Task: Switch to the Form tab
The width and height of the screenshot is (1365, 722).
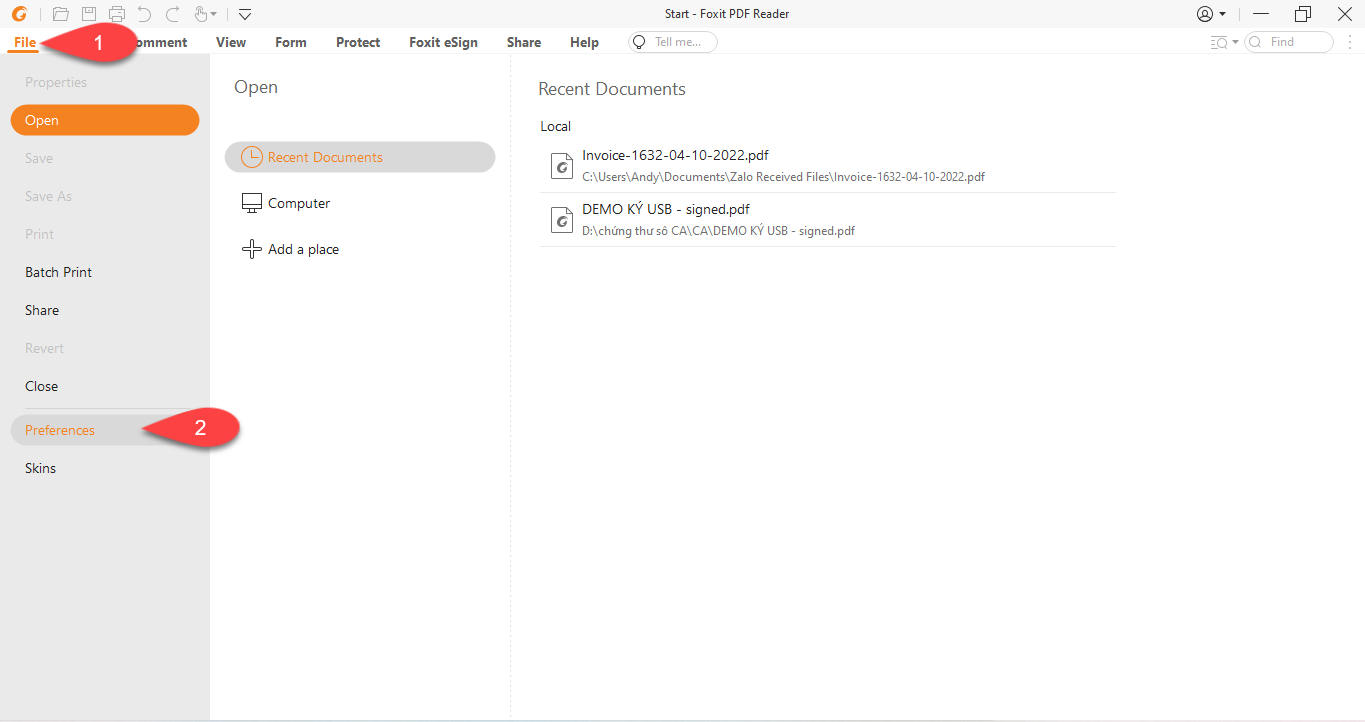Action: [291, 42]
